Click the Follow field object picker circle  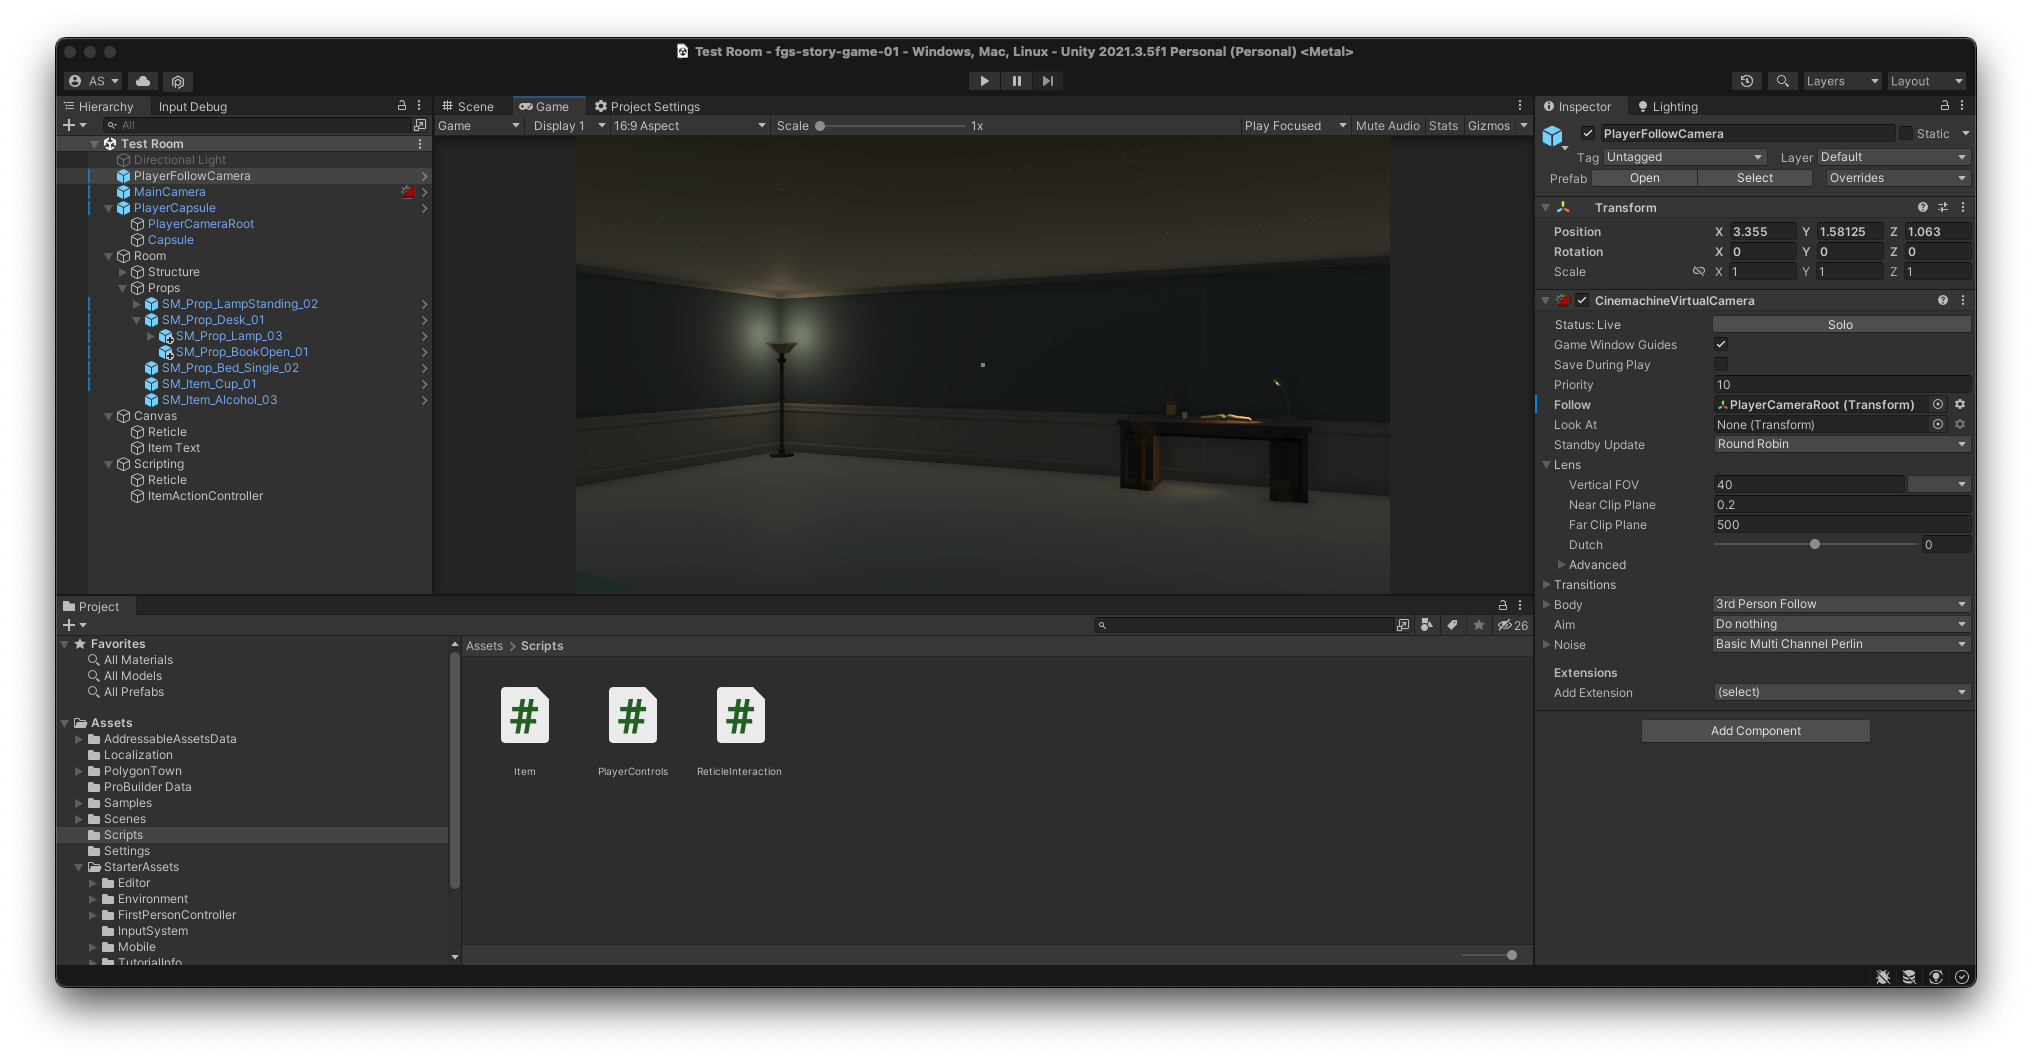1938,404
